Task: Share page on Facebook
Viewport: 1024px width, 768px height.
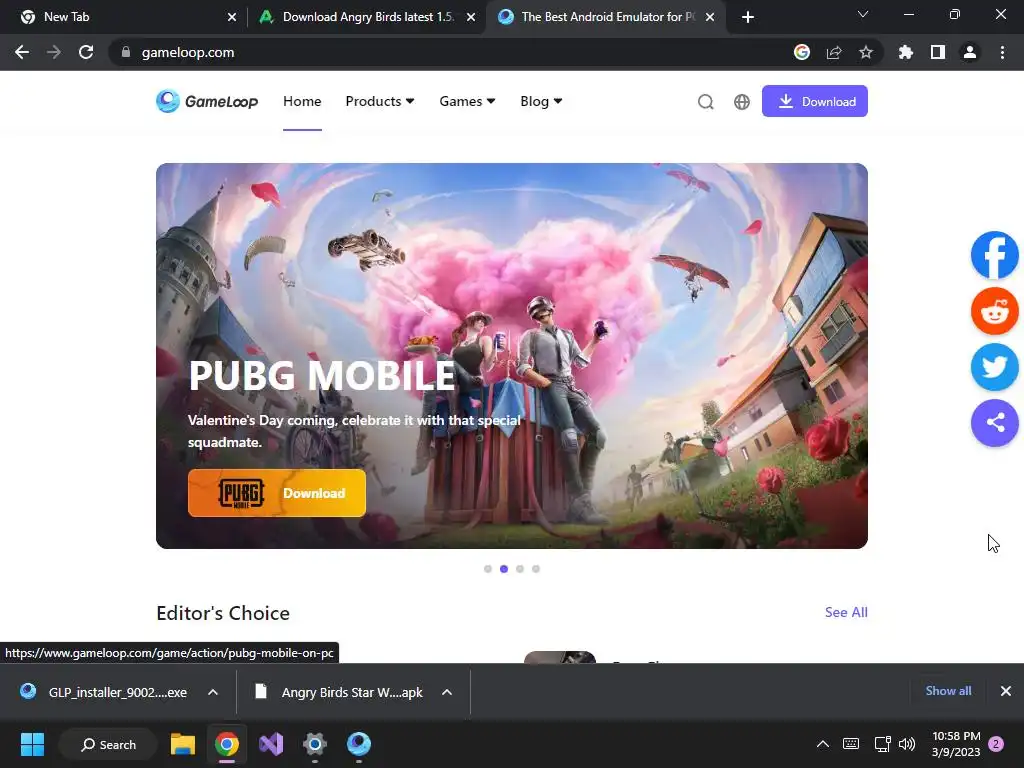Action: 995,255
